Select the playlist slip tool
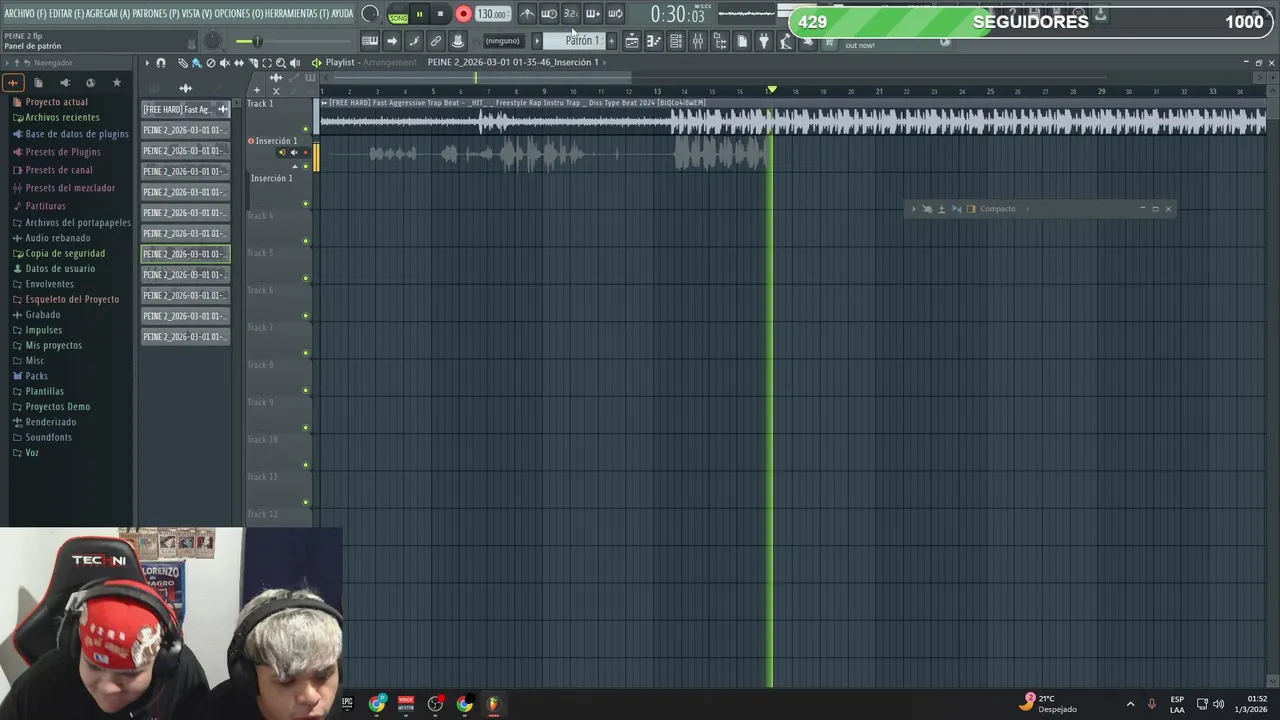Image resolution: width=1280 pixels, height=720 pixels. [238, 63]
